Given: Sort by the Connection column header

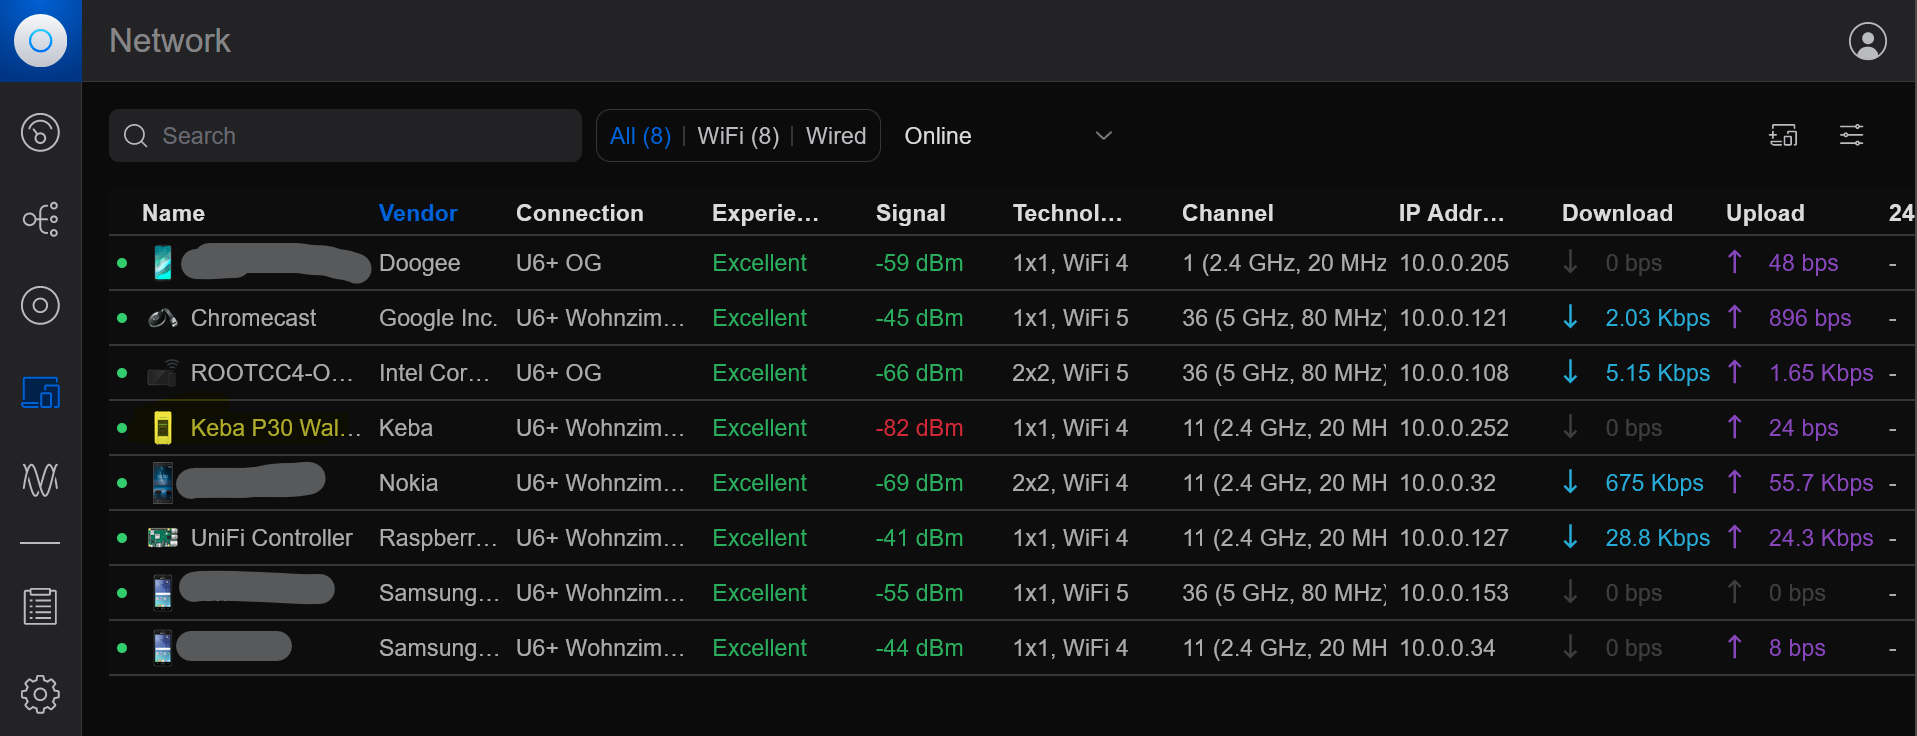Looking at the screenshot, I should pyautogui.click(x=580, y=213).
